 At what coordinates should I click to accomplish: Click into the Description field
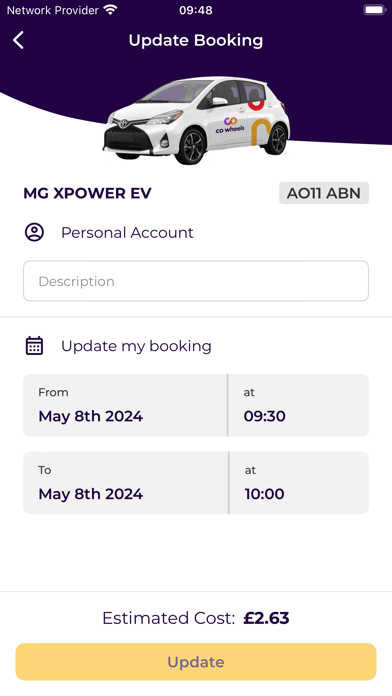(196, 281)
